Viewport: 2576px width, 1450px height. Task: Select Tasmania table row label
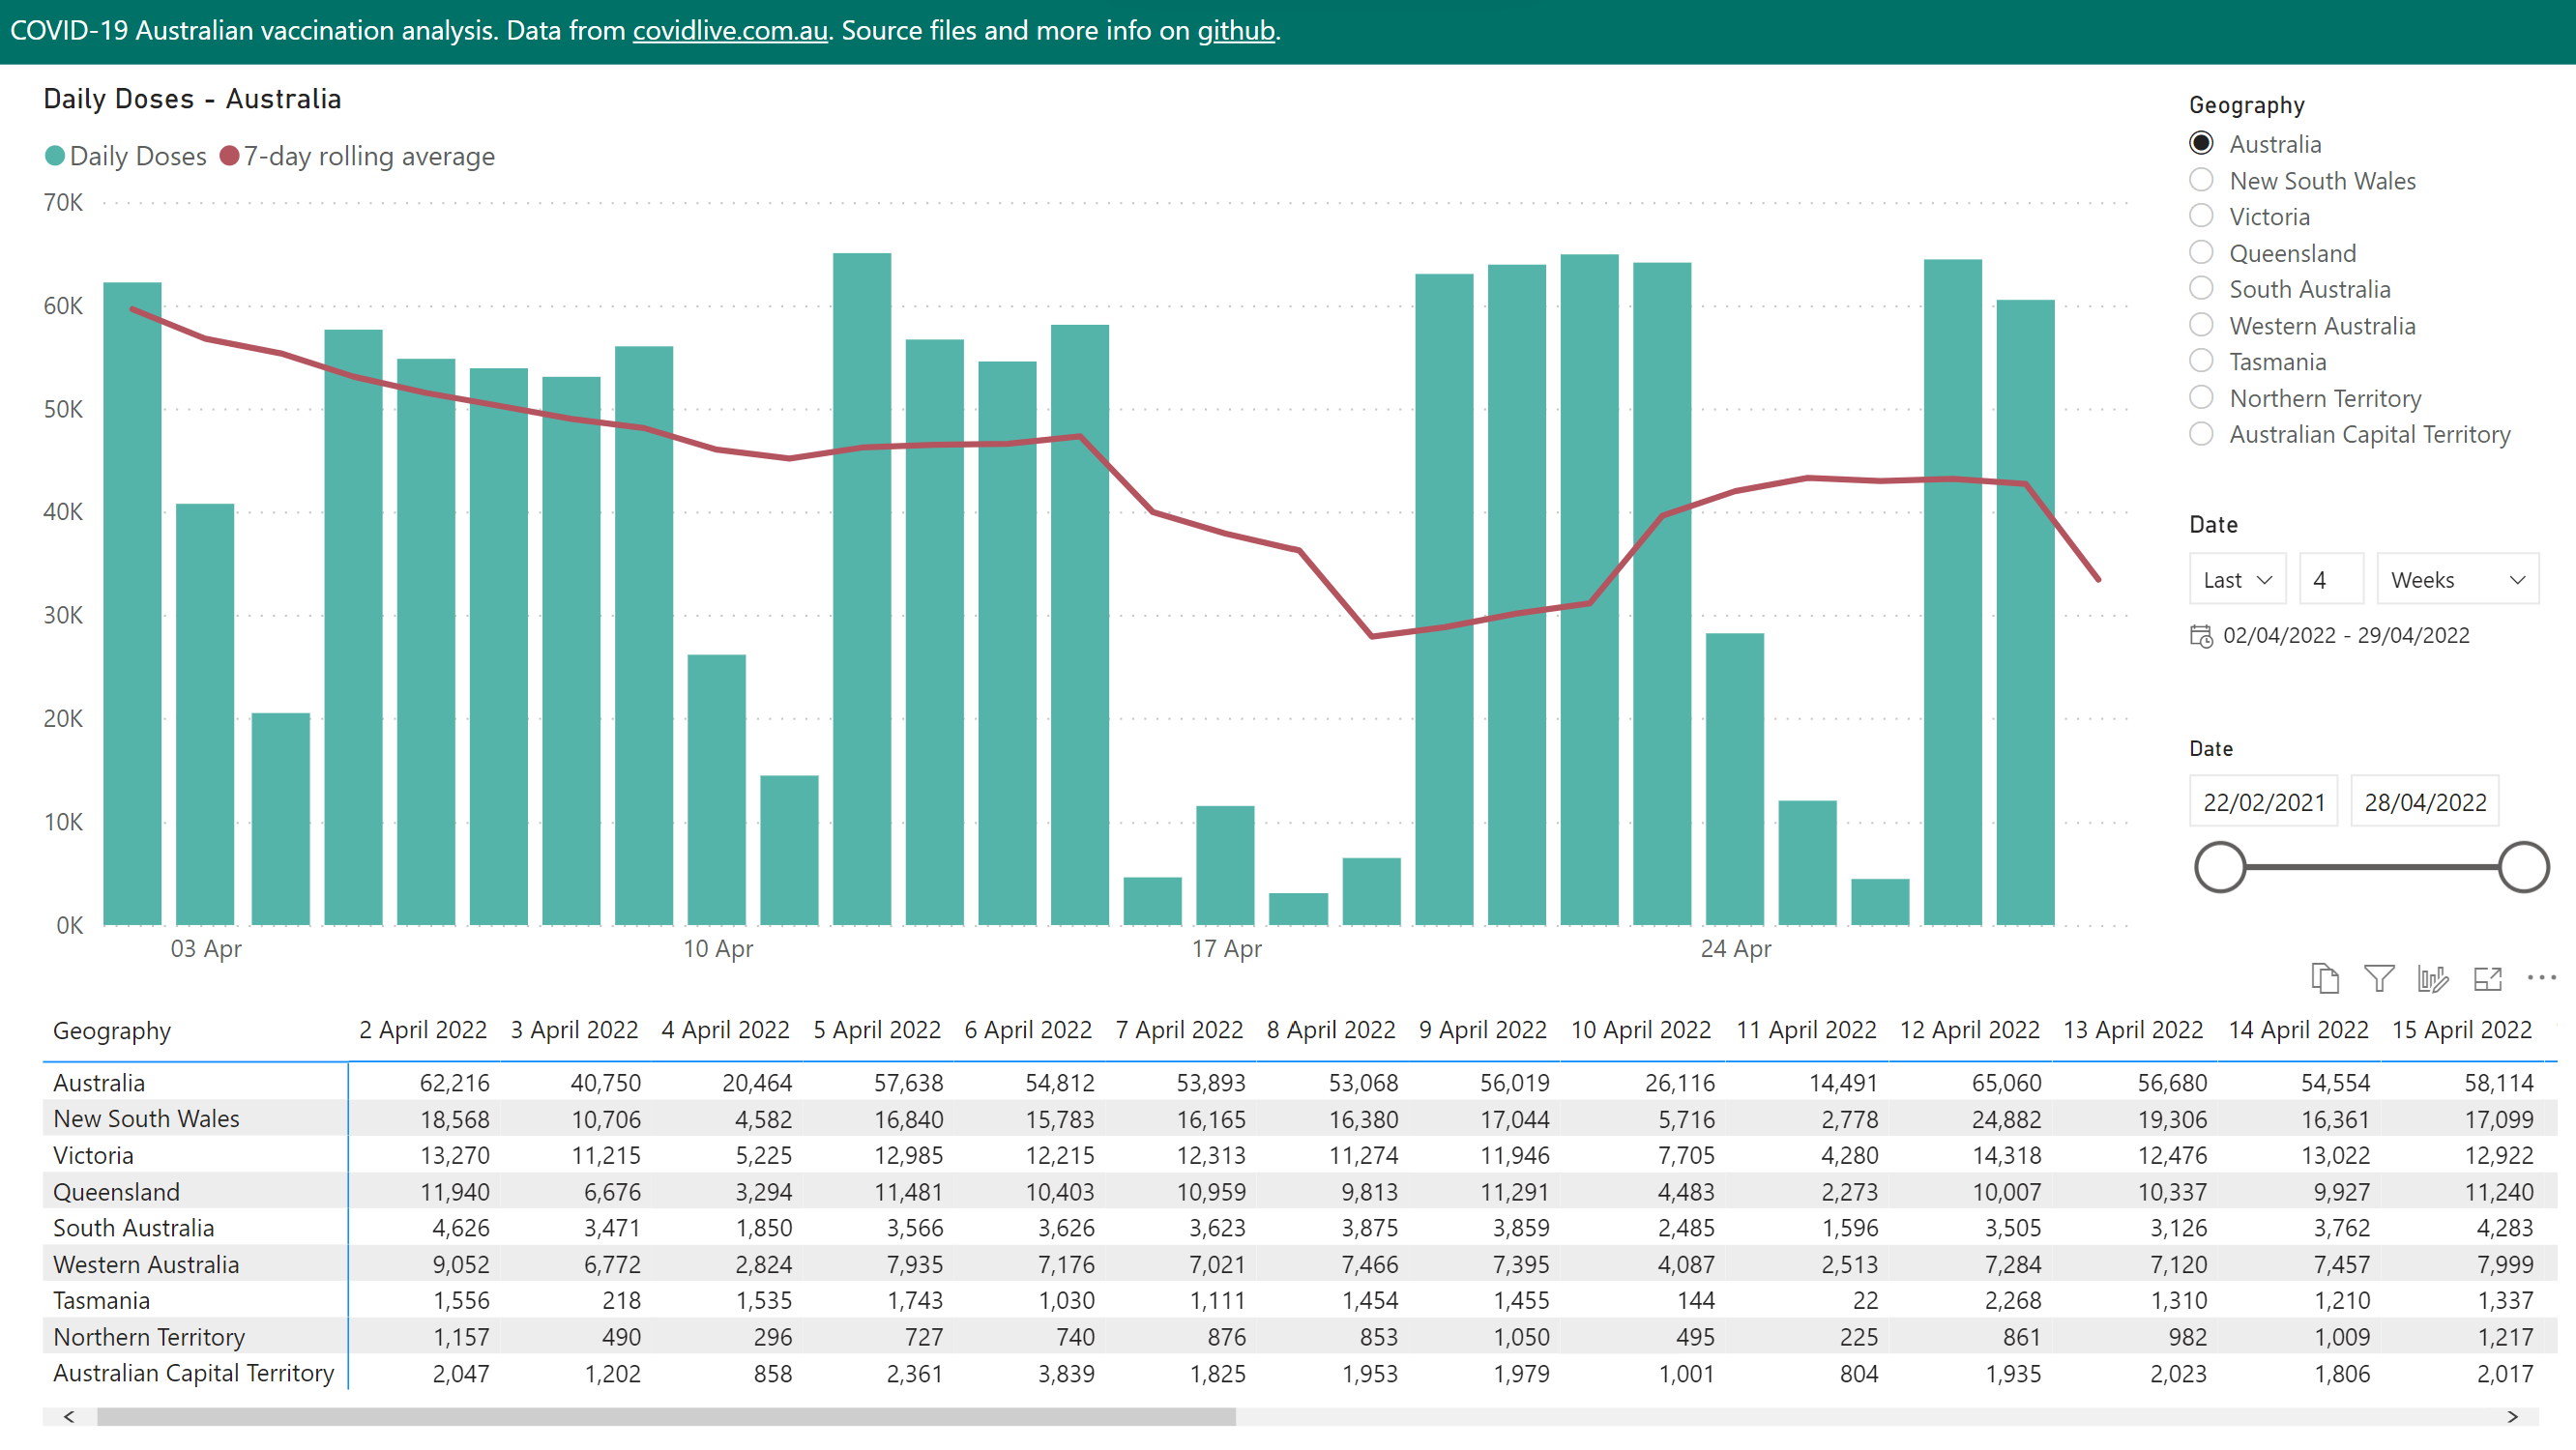tap(101, 1300)
